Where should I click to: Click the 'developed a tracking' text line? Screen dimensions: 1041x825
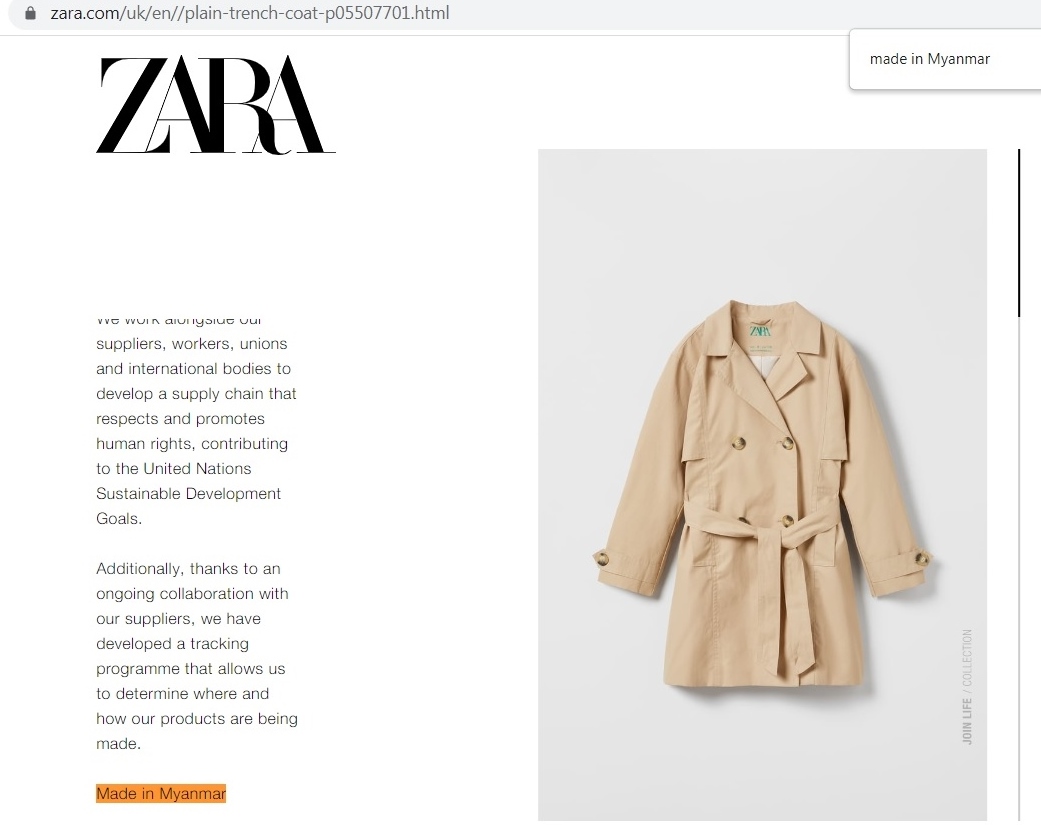tap(173, 644)
